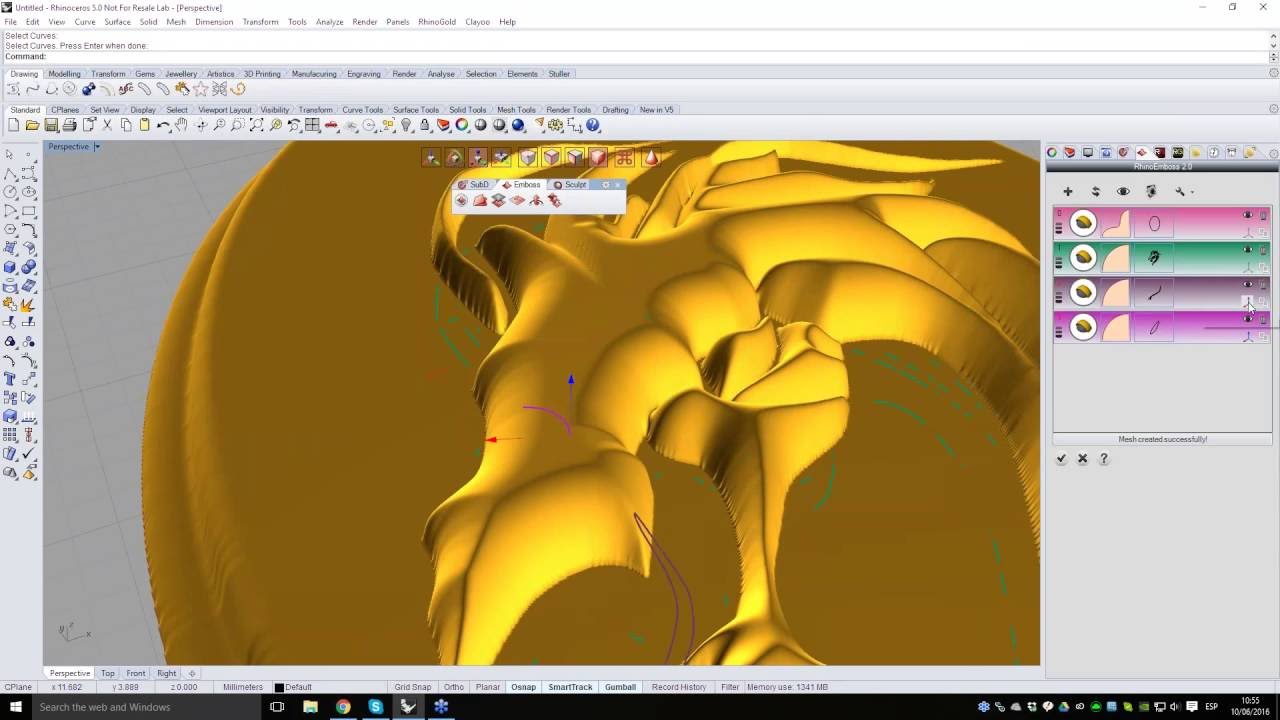Click the first icon in floating Emboss toolbar
The image size is (1280, 720).
462,201
